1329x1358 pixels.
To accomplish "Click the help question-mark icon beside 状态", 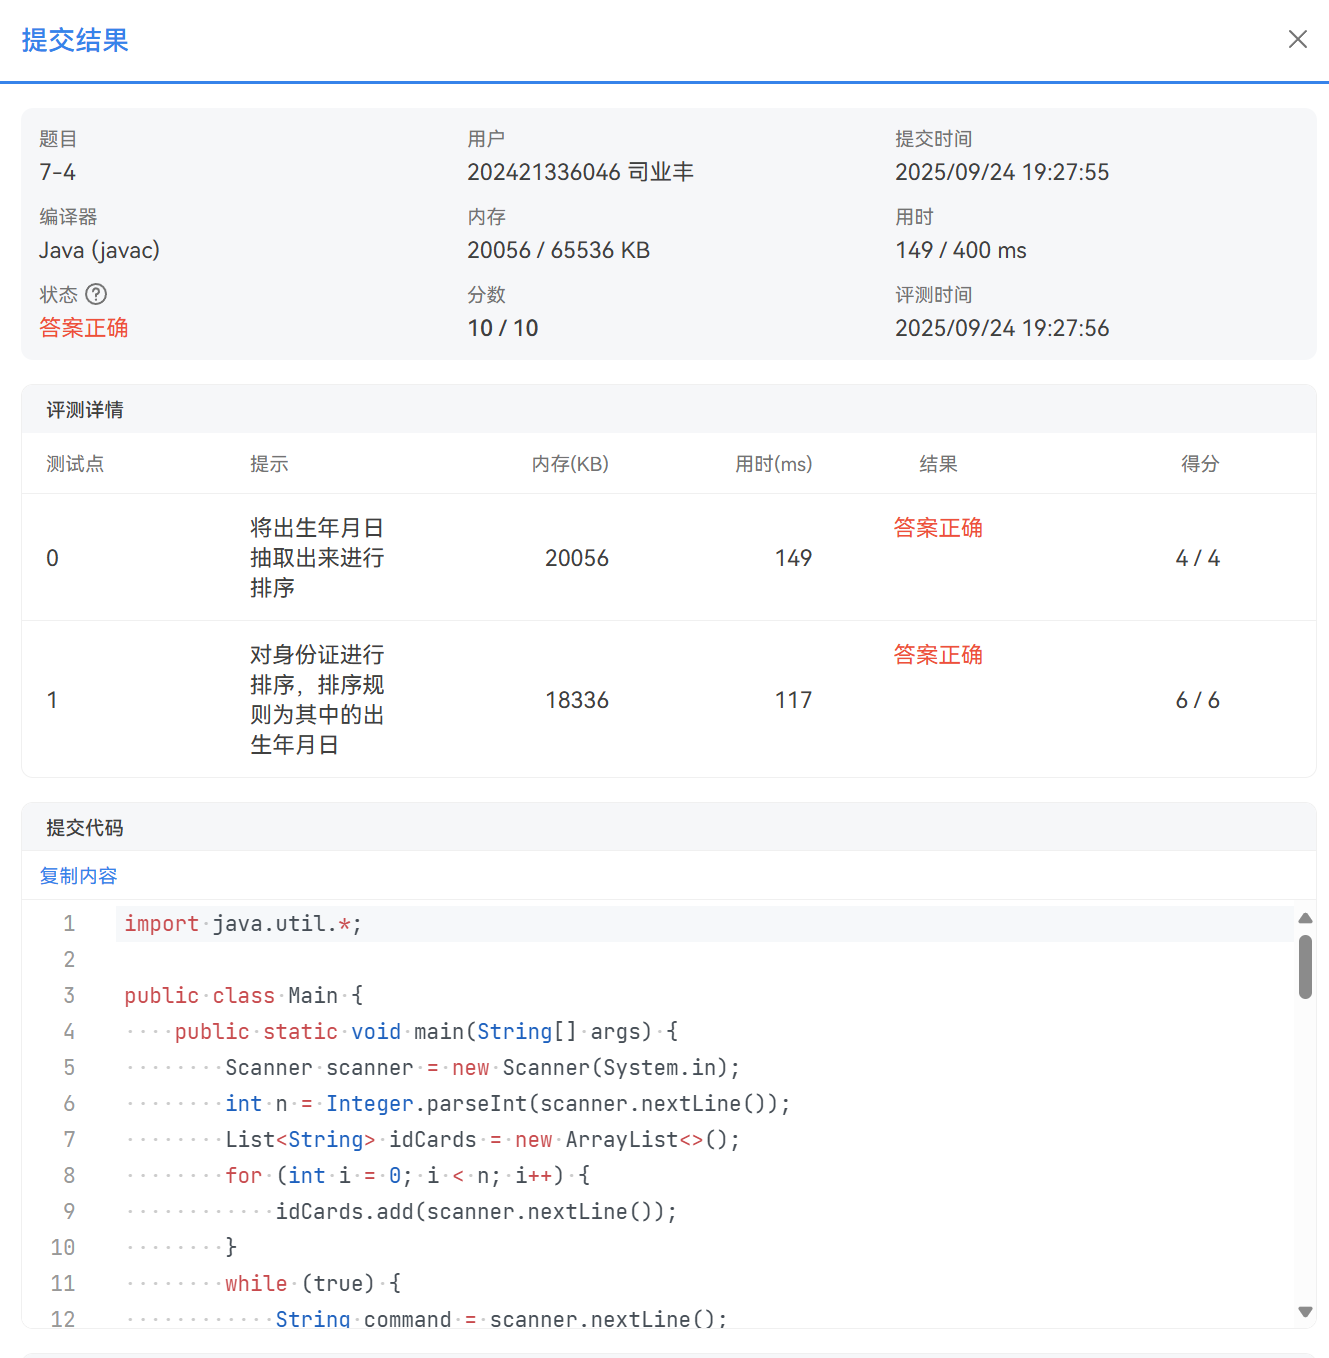I will 96,294.
